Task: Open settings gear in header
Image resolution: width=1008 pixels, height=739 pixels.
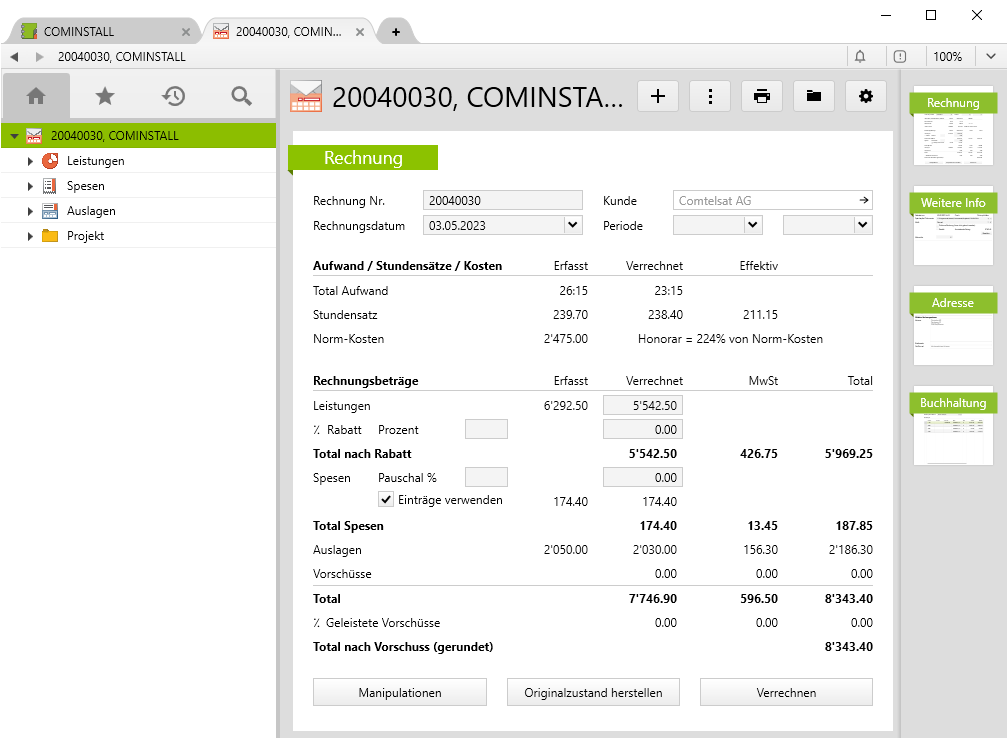Action: pyautogui.click(x=866, y=96)
